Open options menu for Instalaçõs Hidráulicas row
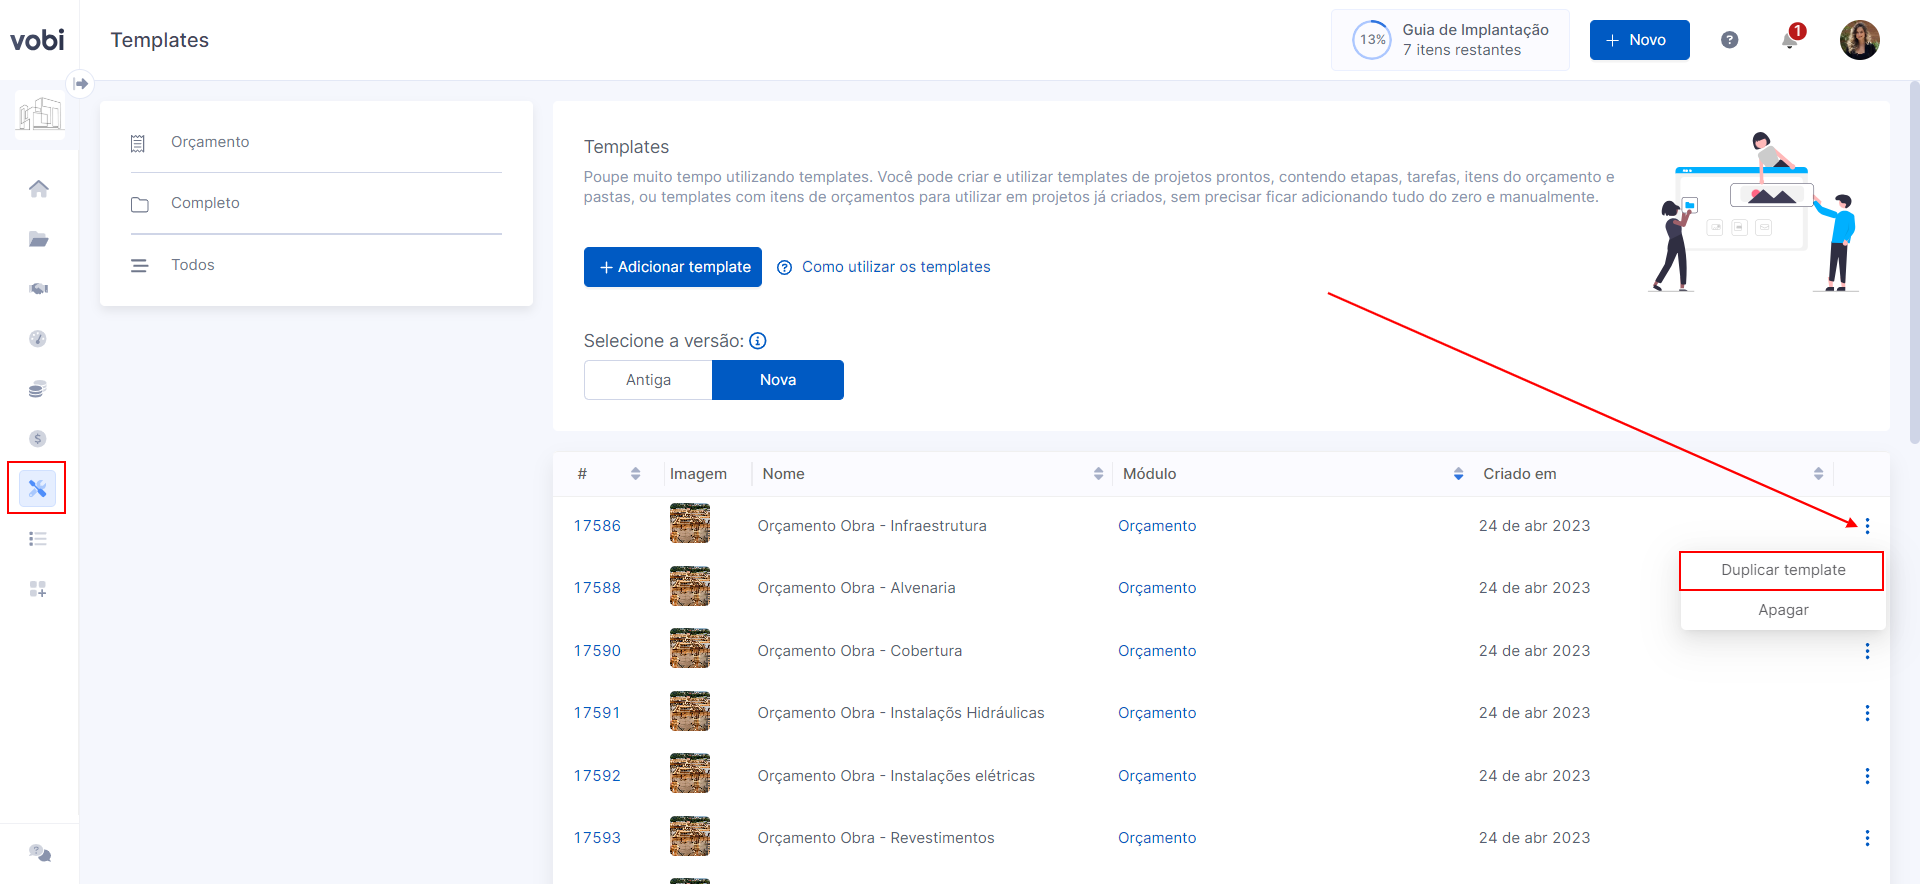The image size is (1920, 884). pos(1867,713)
